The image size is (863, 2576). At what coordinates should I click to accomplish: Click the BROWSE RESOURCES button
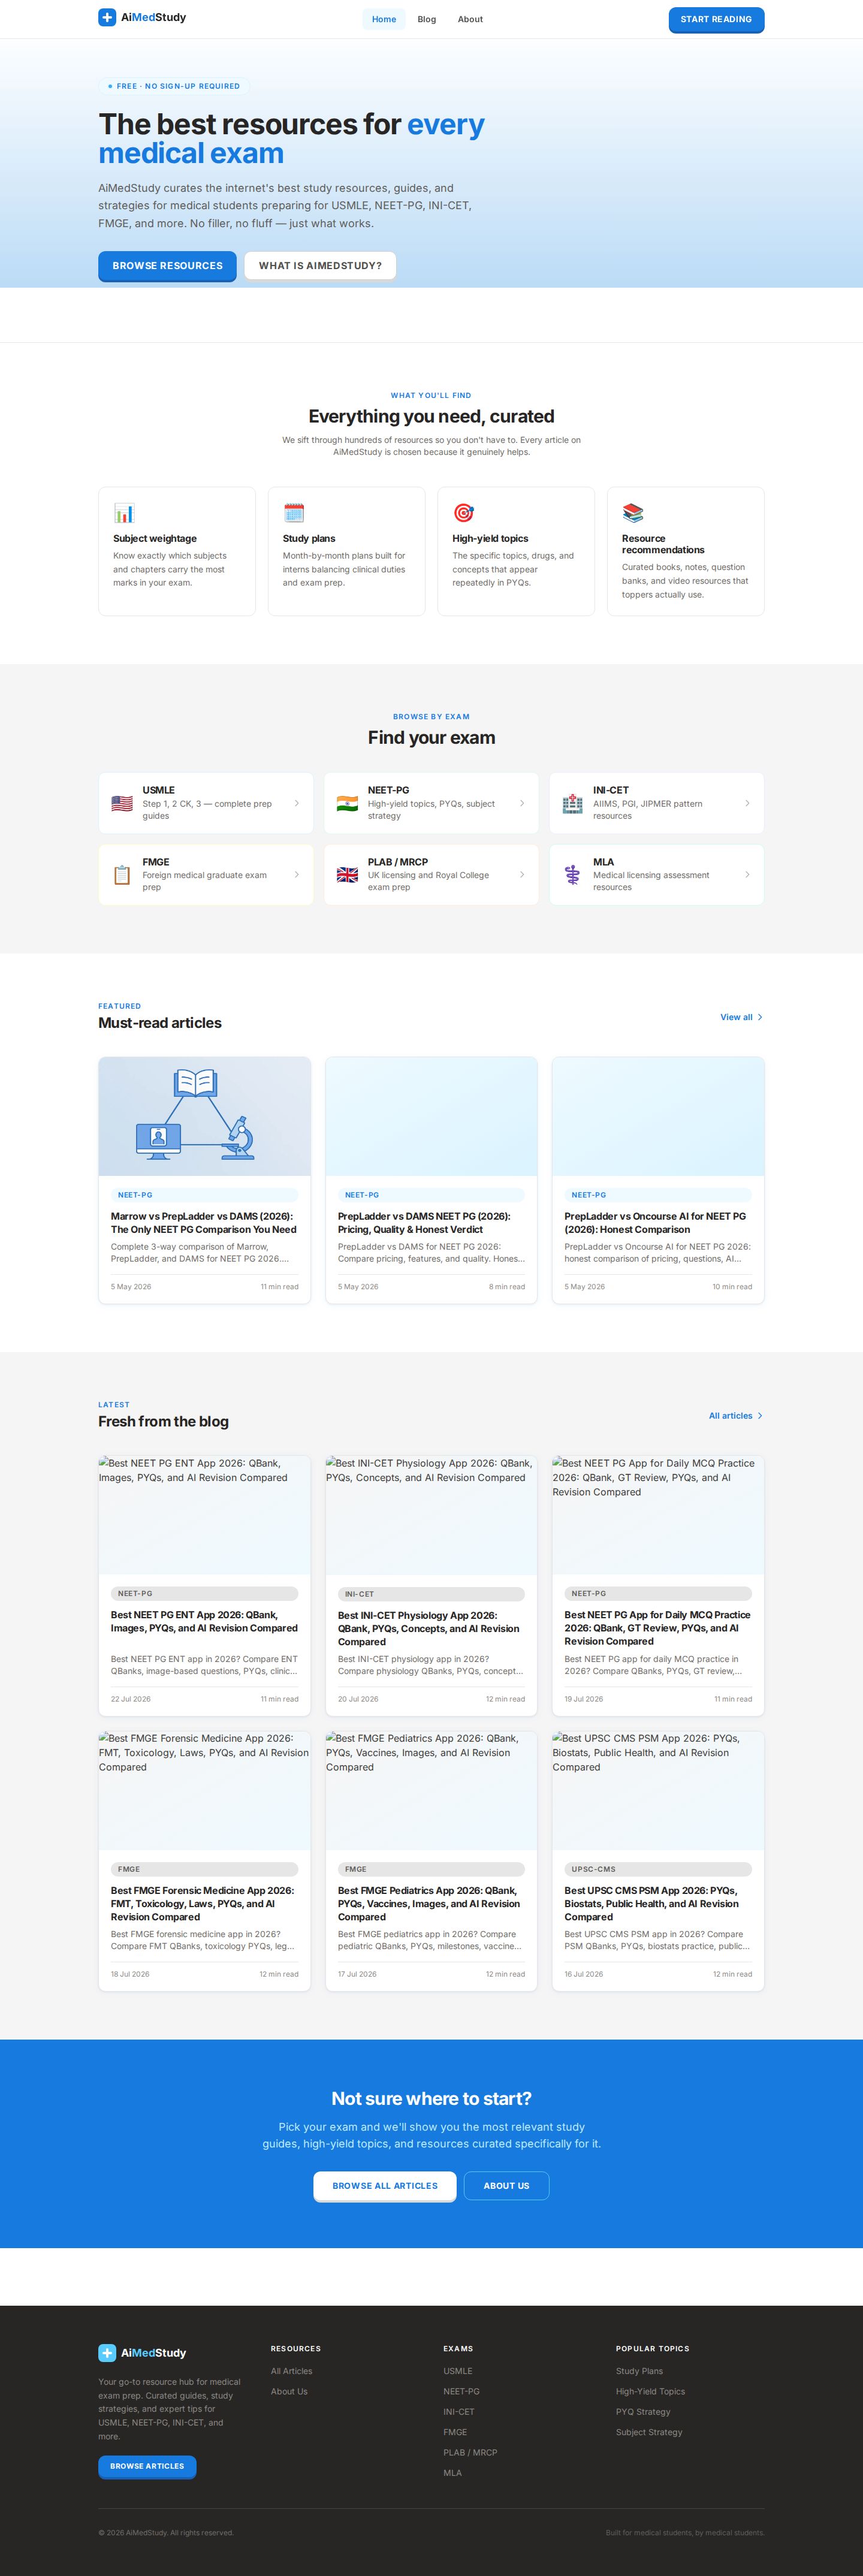(167, 266)
